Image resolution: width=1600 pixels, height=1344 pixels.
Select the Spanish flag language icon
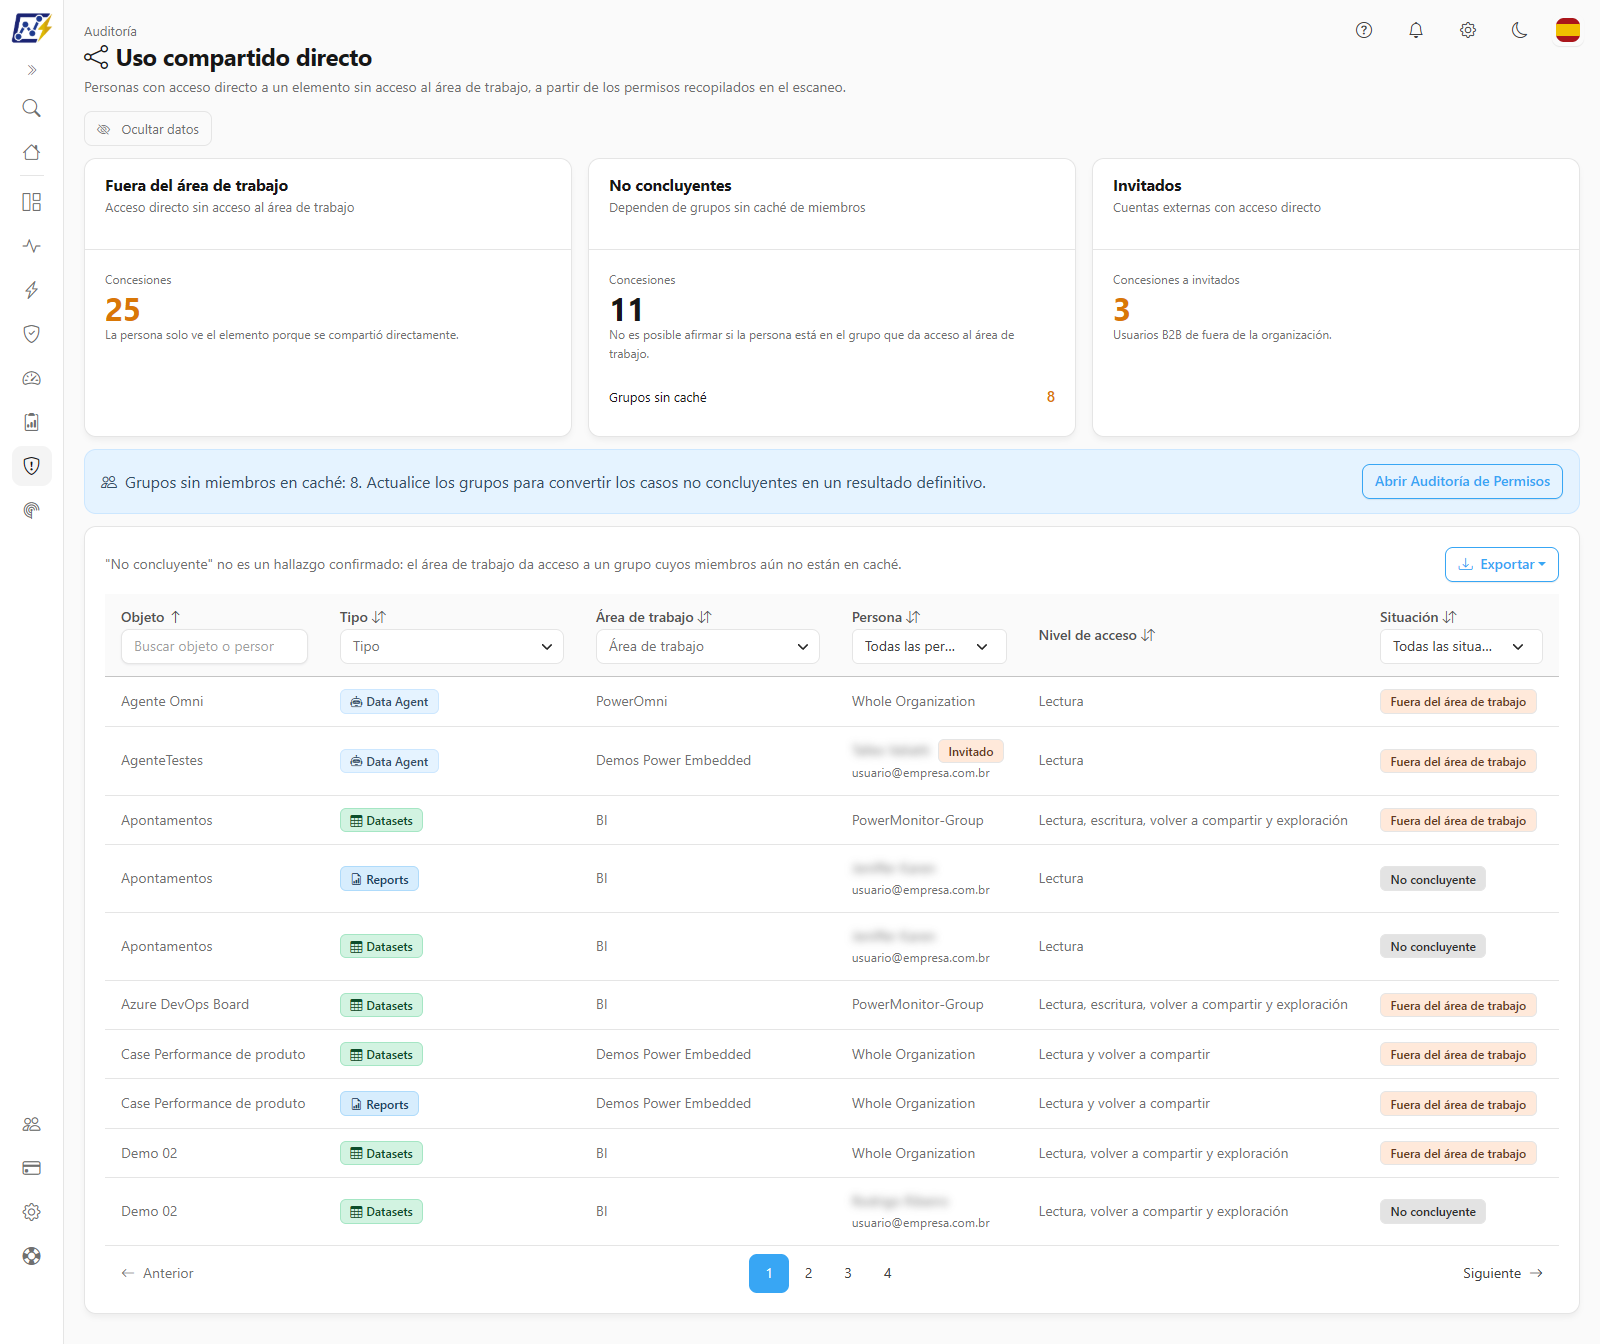(1568, 30)
